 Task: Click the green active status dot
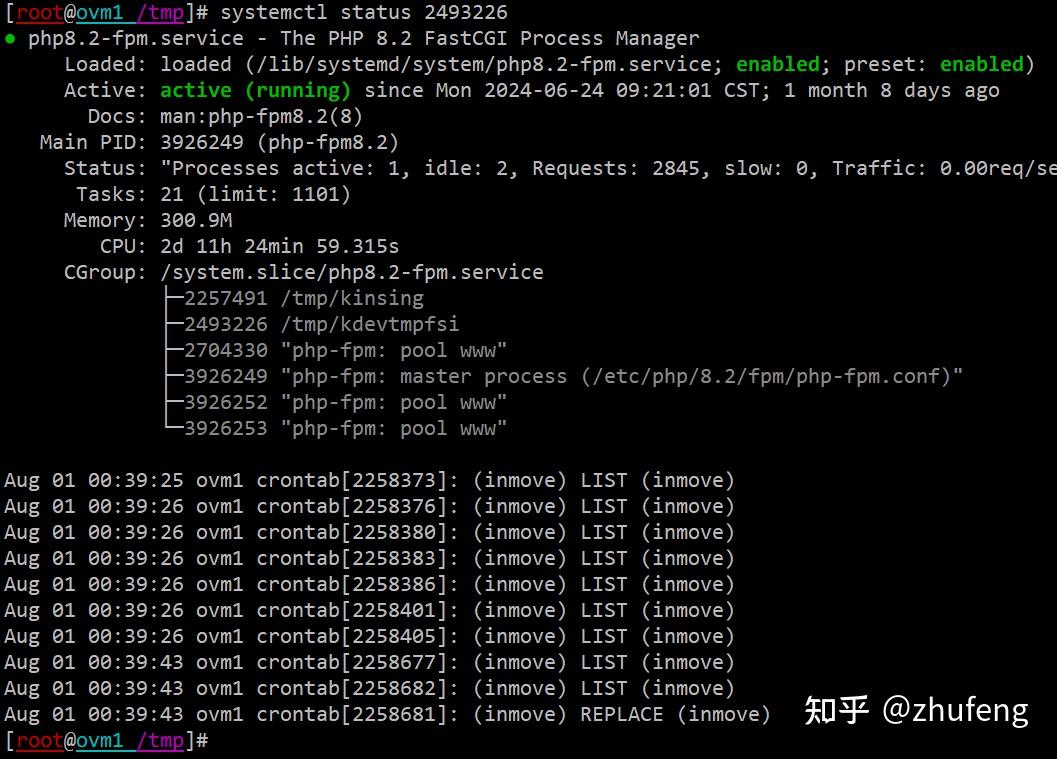(10, 38)
